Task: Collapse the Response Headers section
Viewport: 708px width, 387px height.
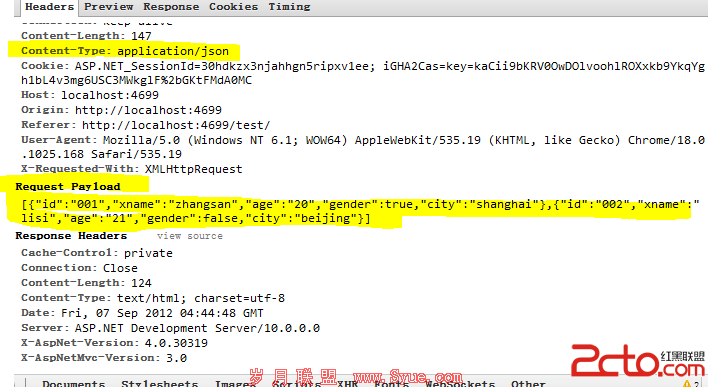Action: click(x=71, y=236)
